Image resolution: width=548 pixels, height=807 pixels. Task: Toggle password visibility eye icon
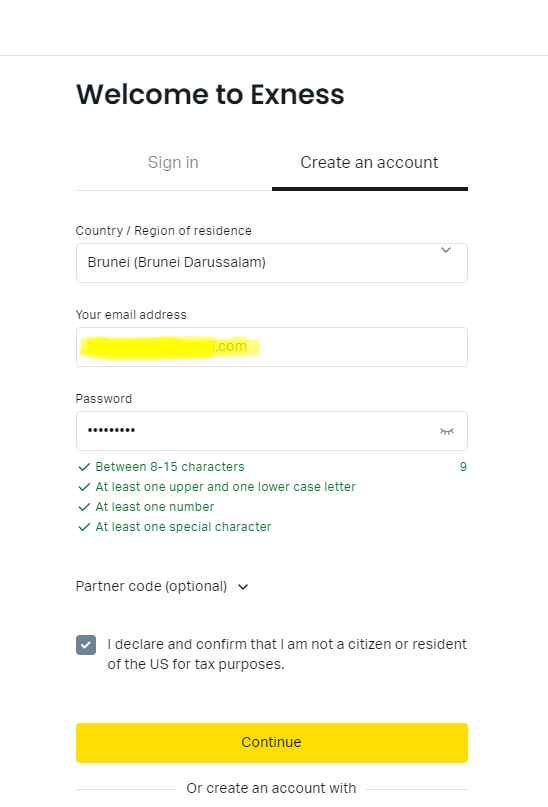[x=447, y=431]
